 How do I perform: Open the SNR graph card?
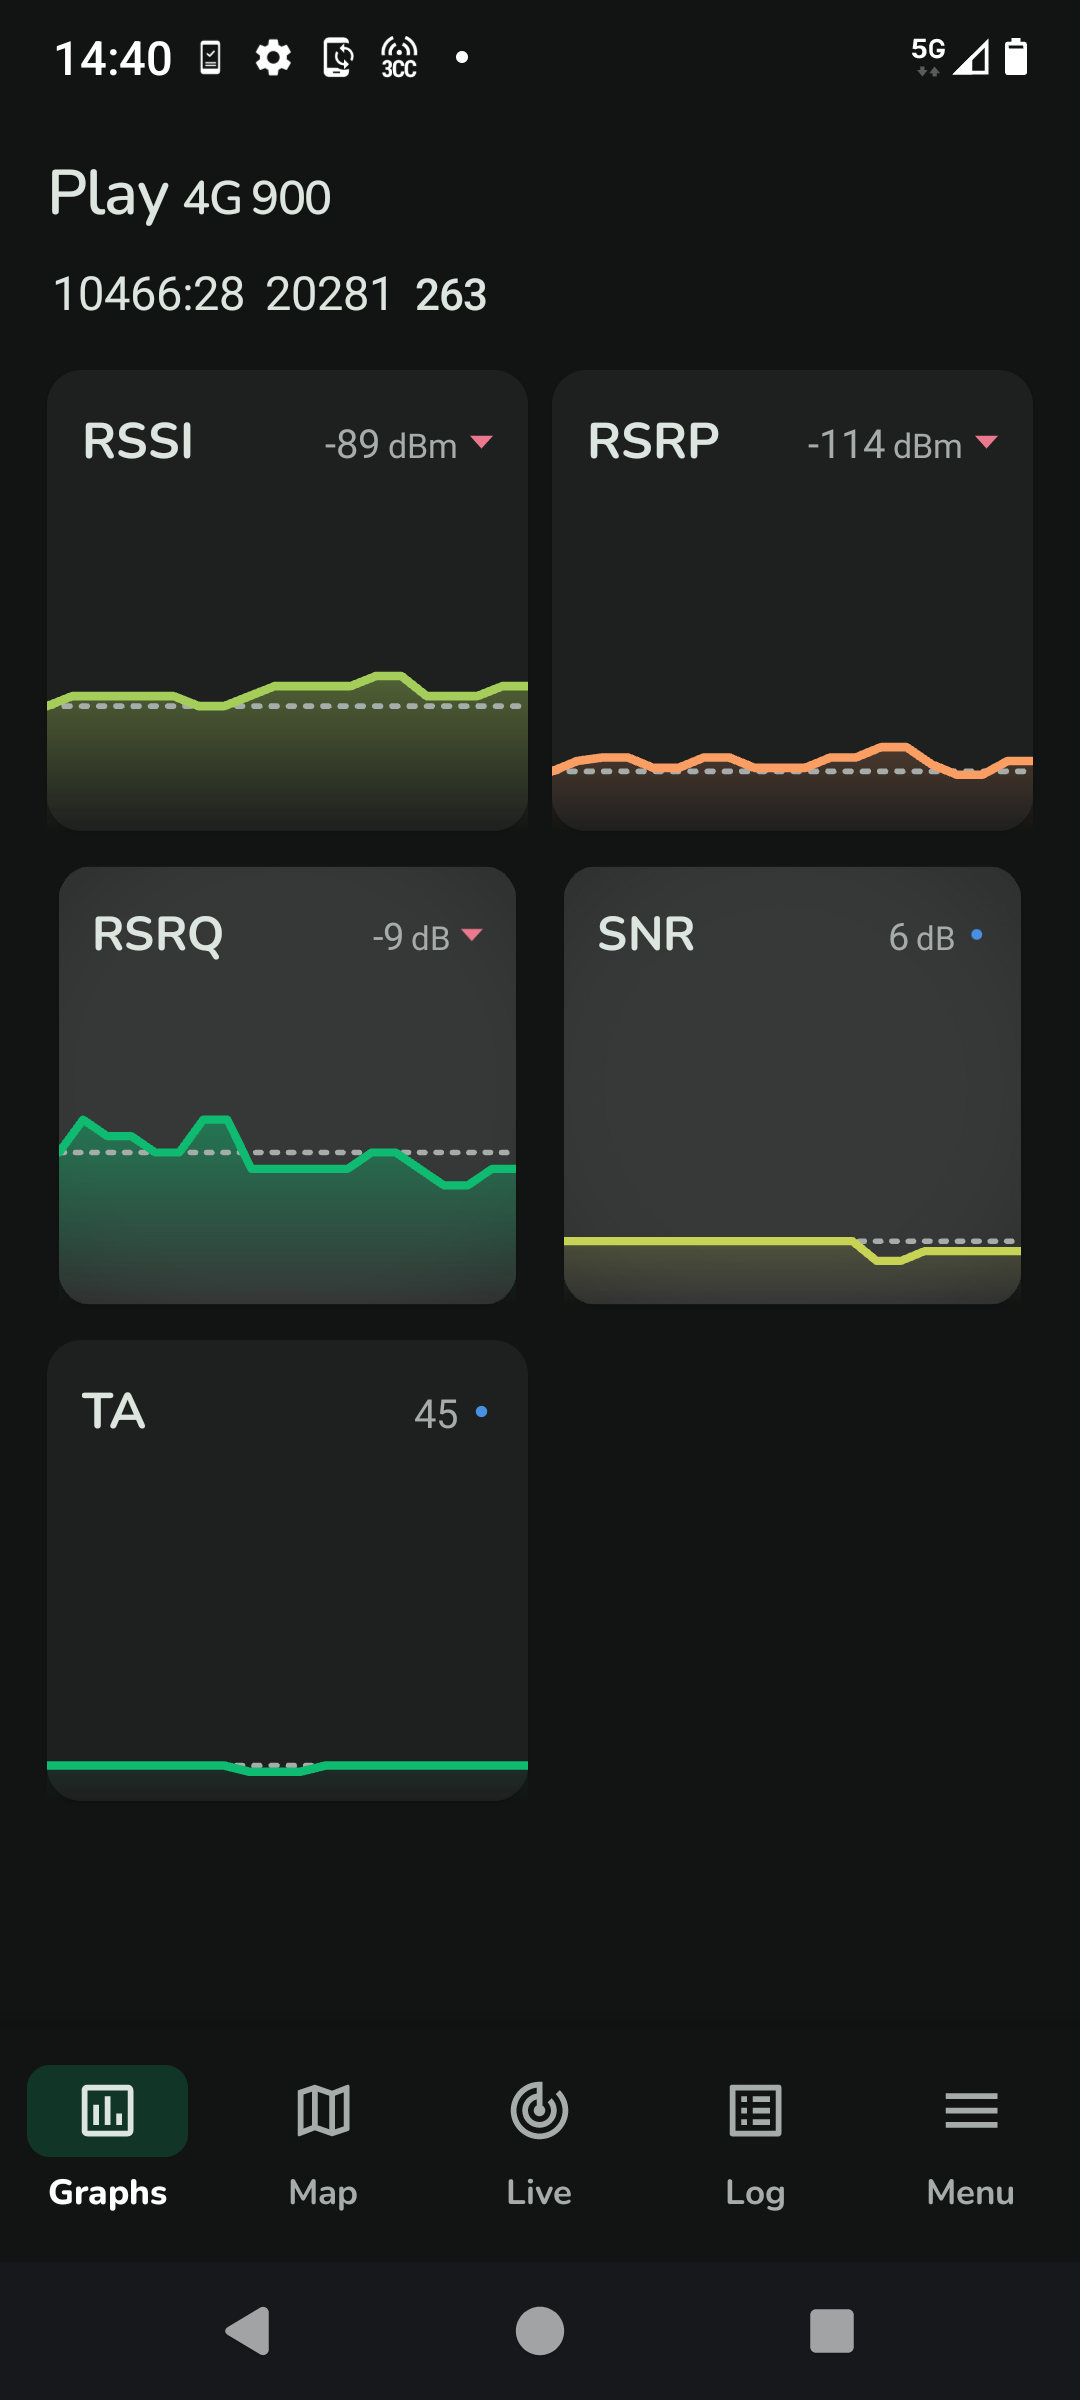(x=792, y=1085)
